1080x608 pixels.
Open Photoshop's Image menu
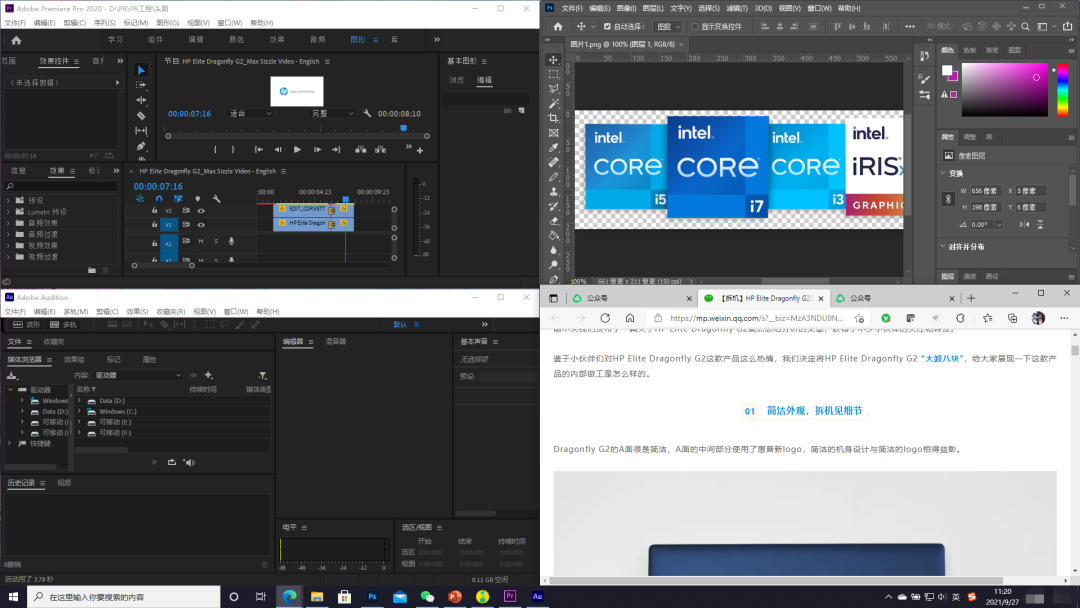coord(625,8)
